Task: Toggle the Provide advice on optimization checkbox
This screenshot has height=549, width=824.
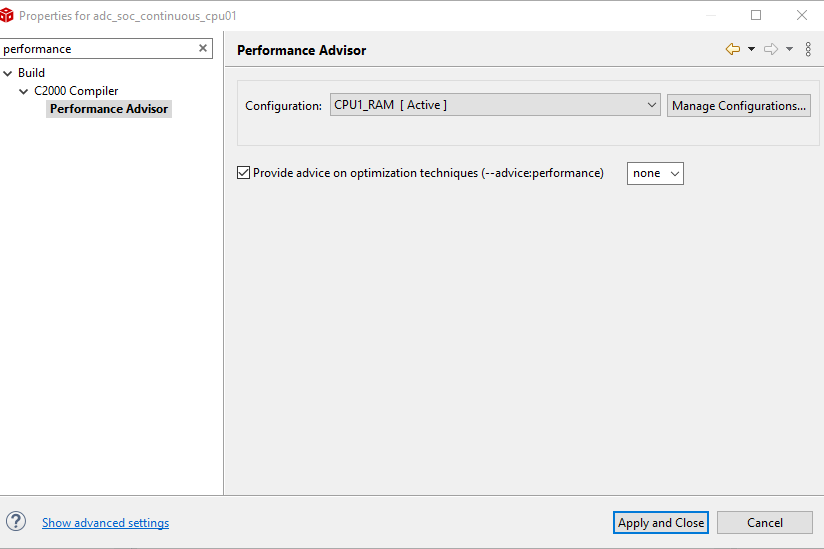Action: (x=243, y=173)
